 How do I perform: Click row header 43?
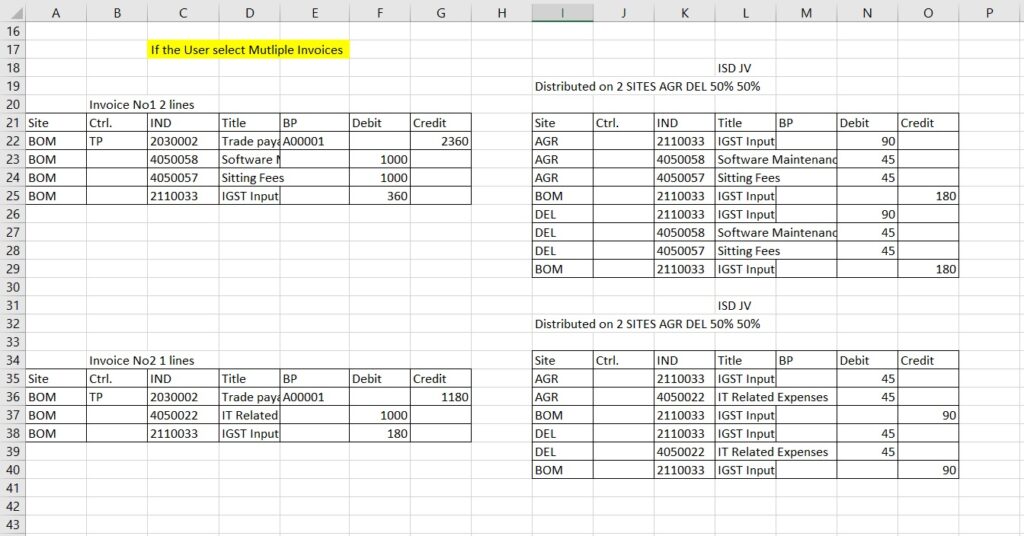(13, 525)
